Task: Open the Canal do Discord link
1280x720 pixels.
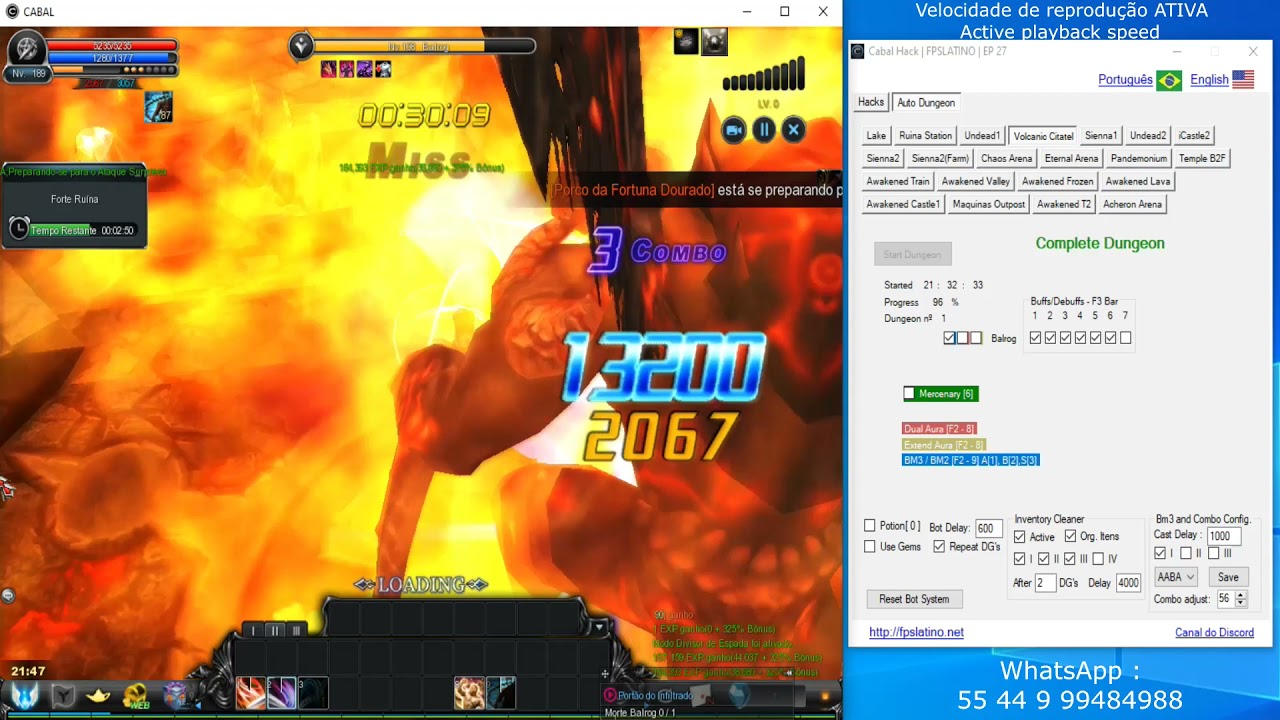Action: click(x=1214, y=632)
